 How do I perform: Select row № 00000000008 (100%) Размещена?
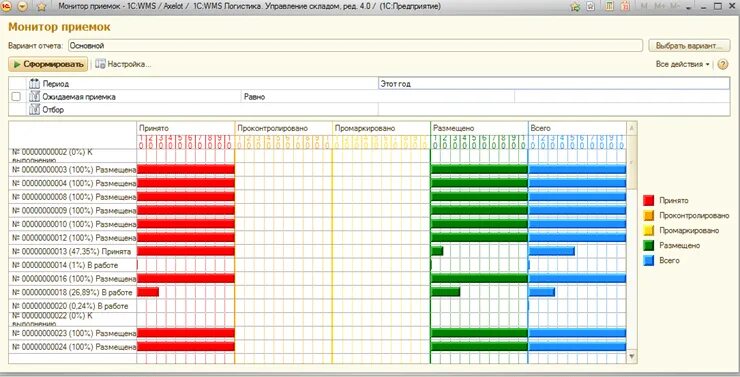point(74,196)
